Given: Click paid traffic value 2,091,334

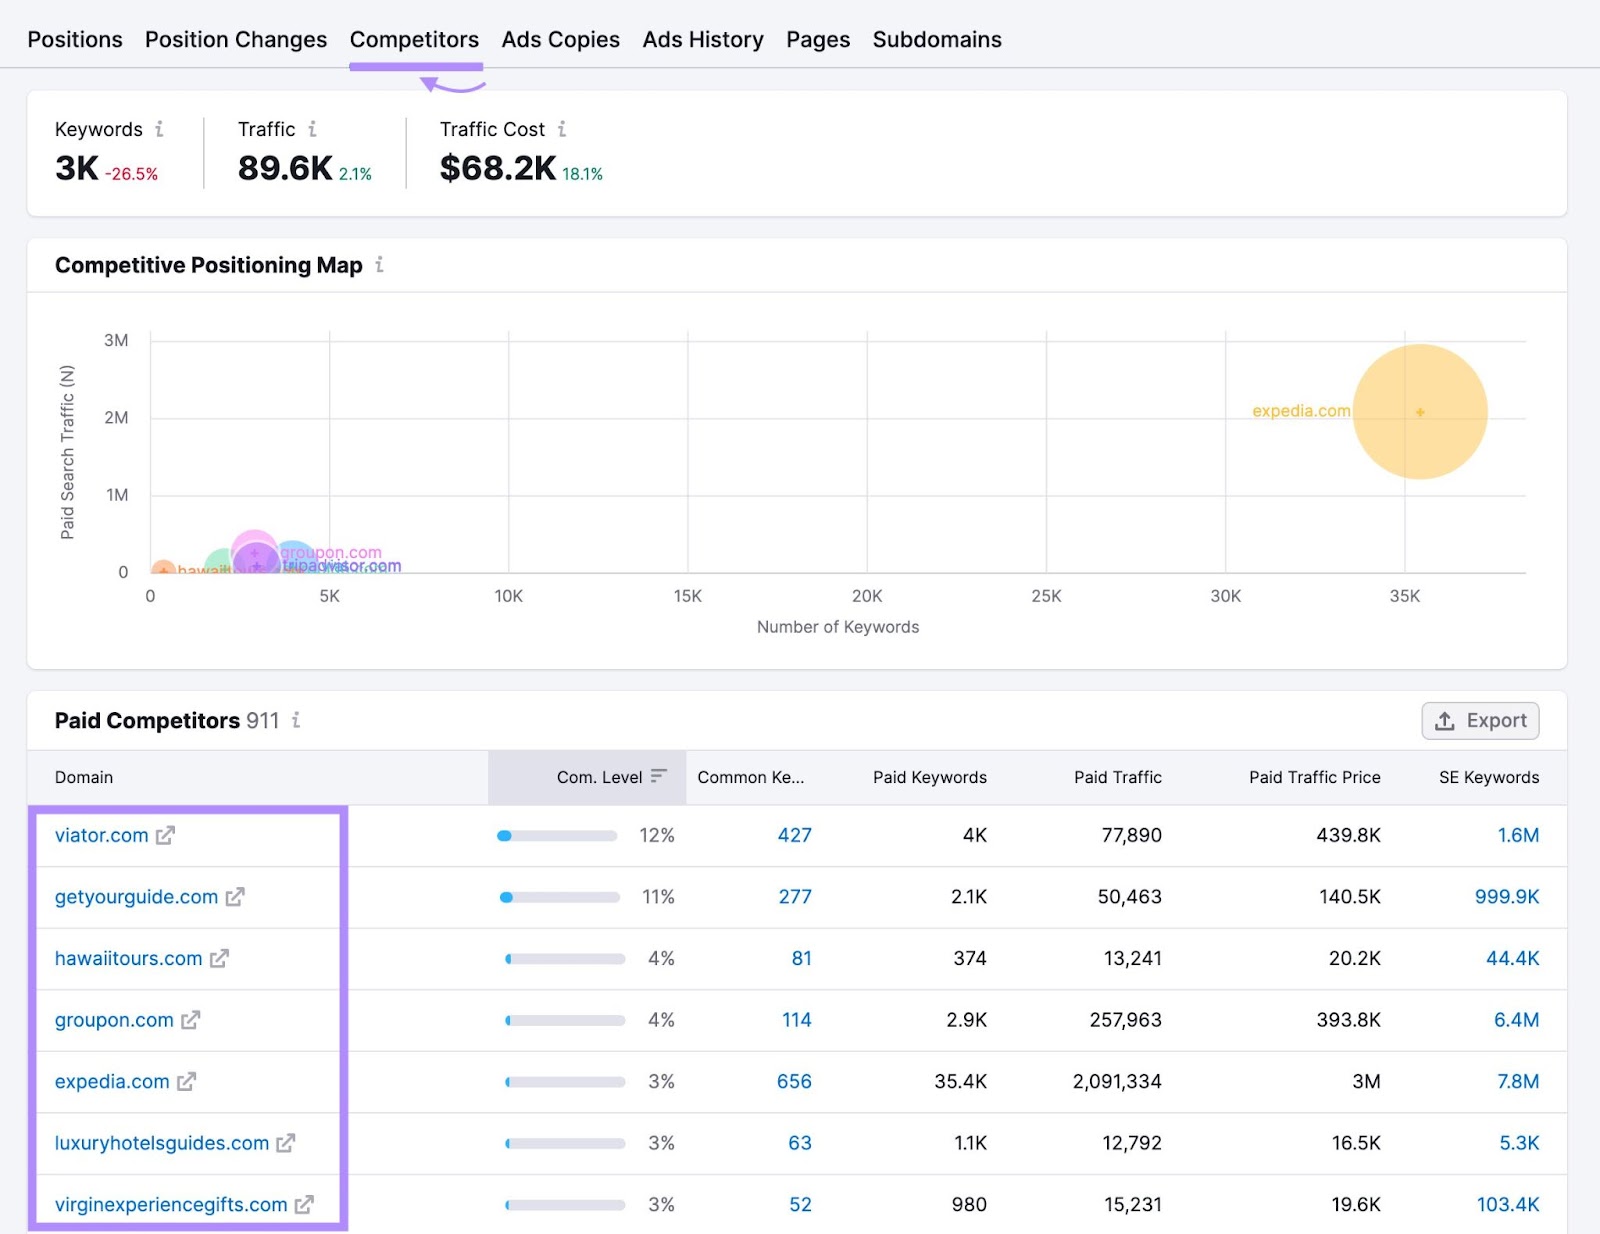Looking at the screenshot, I should point(1117,1082).
